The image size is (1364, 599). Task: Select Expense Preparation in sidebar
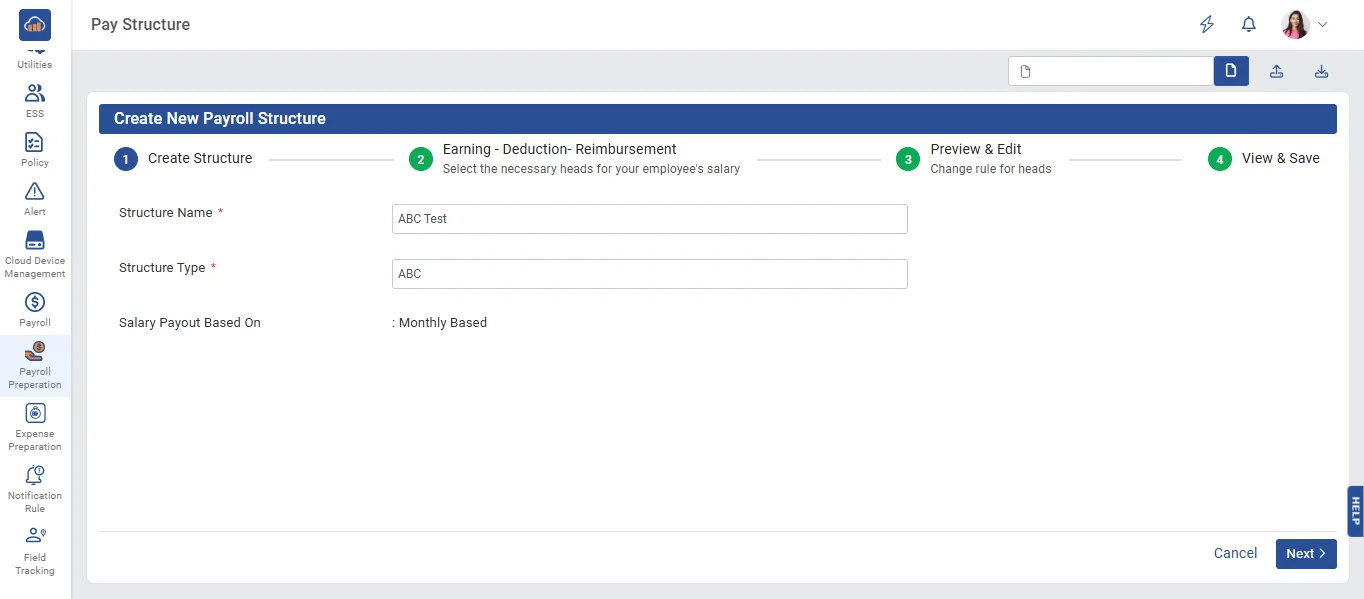coord(35,426)
